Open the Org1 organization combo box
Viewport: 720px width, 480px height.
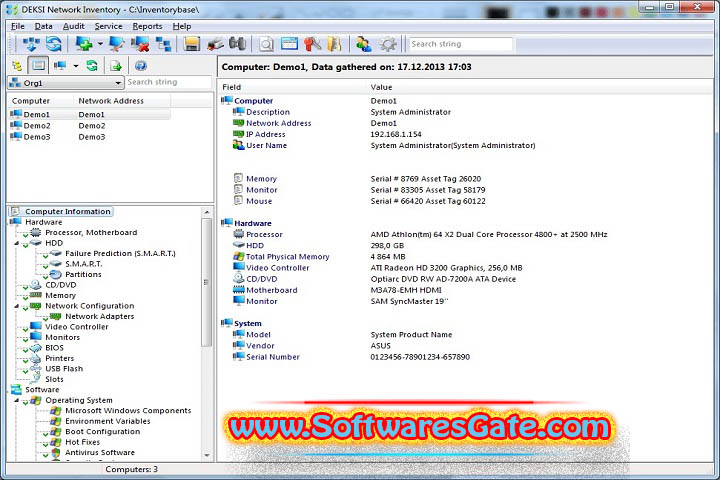tap(66, 83)
